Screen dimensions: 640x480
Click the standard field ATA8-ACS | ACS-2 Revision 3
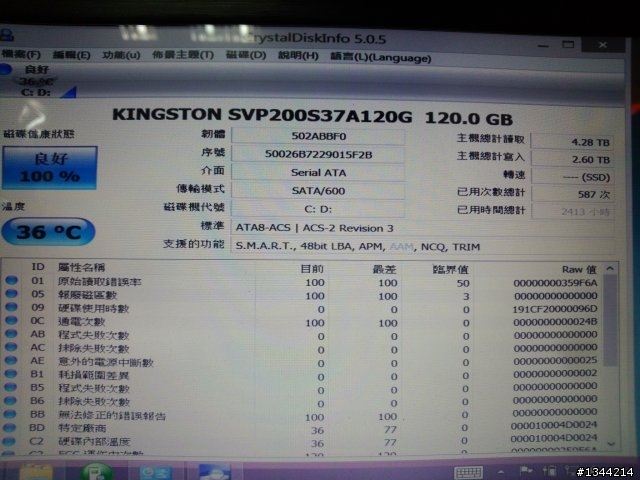[423, 228]
